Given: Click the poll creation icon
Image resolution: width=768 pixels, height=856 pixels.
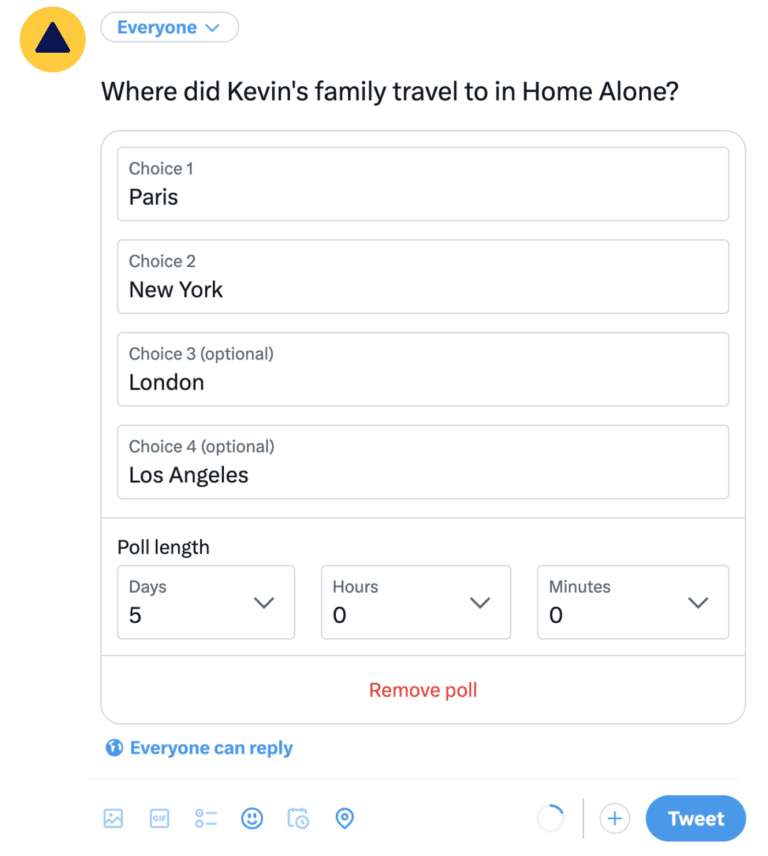Looking at the screenshot, I should 205,818.
